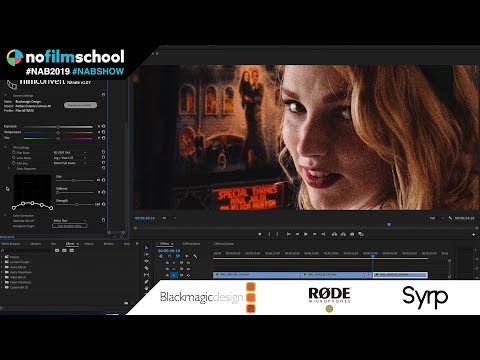480x360 pixels.
Task: Export frame with camera icon
Action: coord(352,234)
